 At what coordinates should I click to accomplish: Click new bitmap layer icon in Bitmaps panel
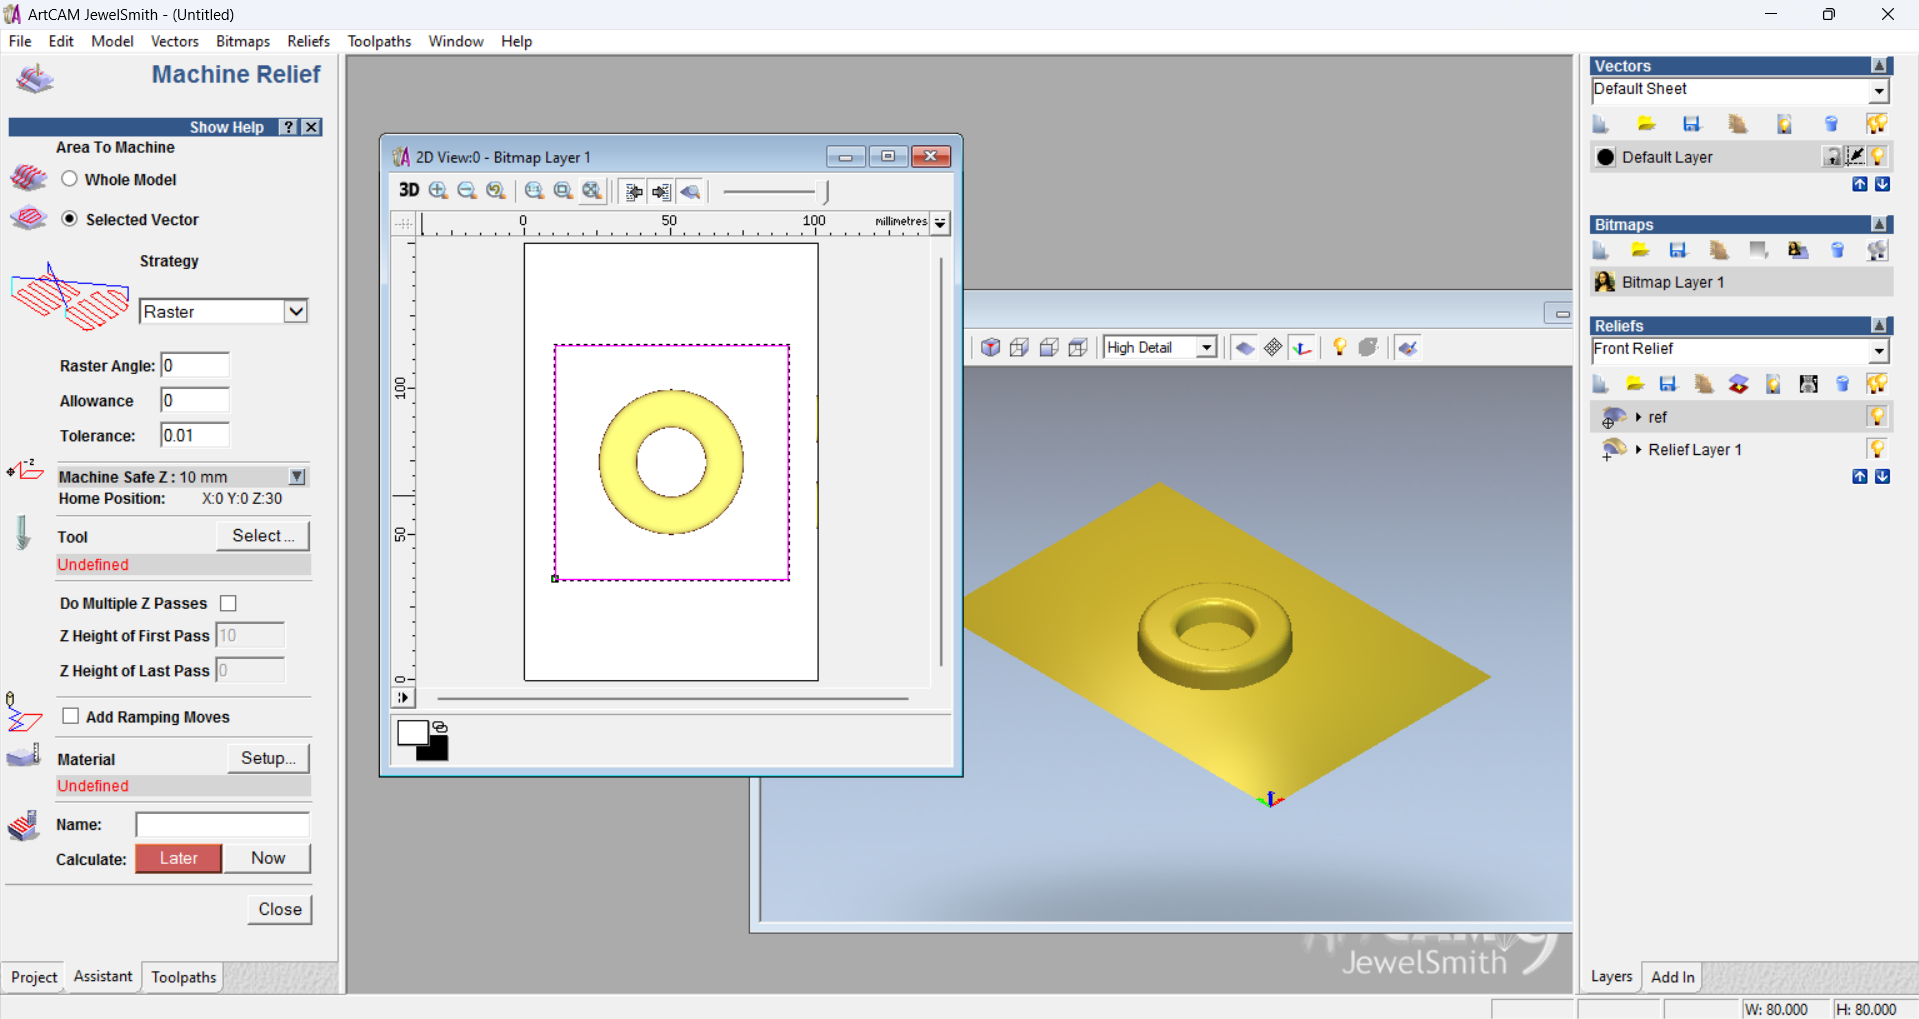(x=1601, y=251)
